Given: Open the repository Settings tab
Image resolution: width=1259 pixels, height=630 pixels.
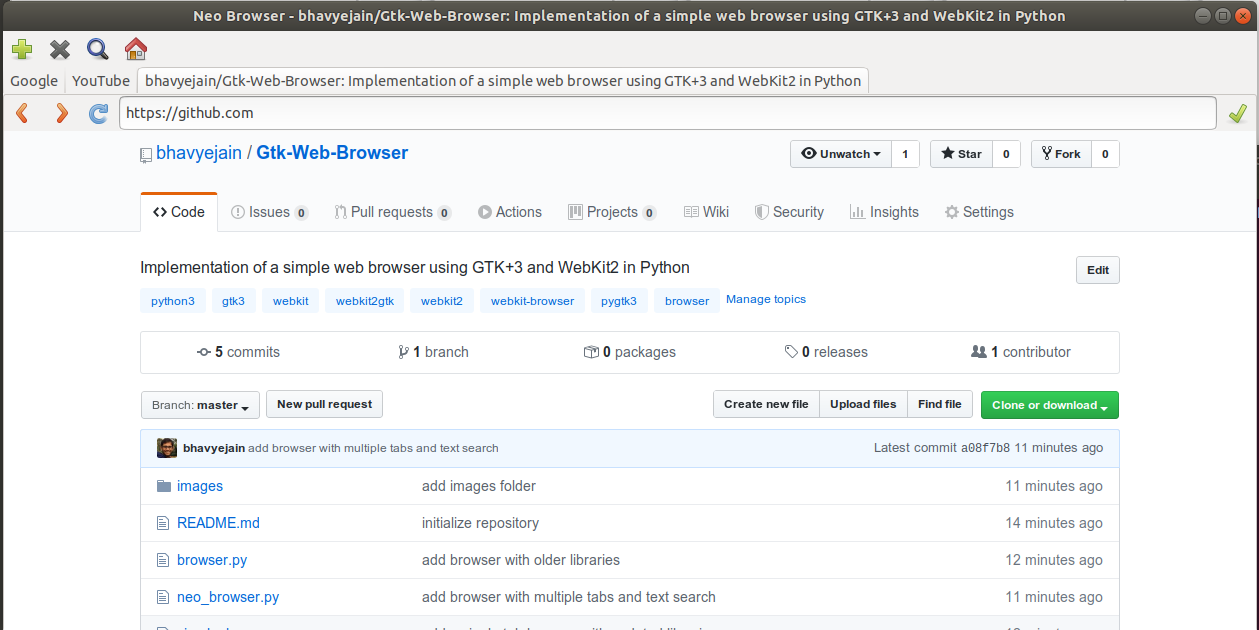Looking at the screenshot, I should pyautogui.click(x=979, y=212).
